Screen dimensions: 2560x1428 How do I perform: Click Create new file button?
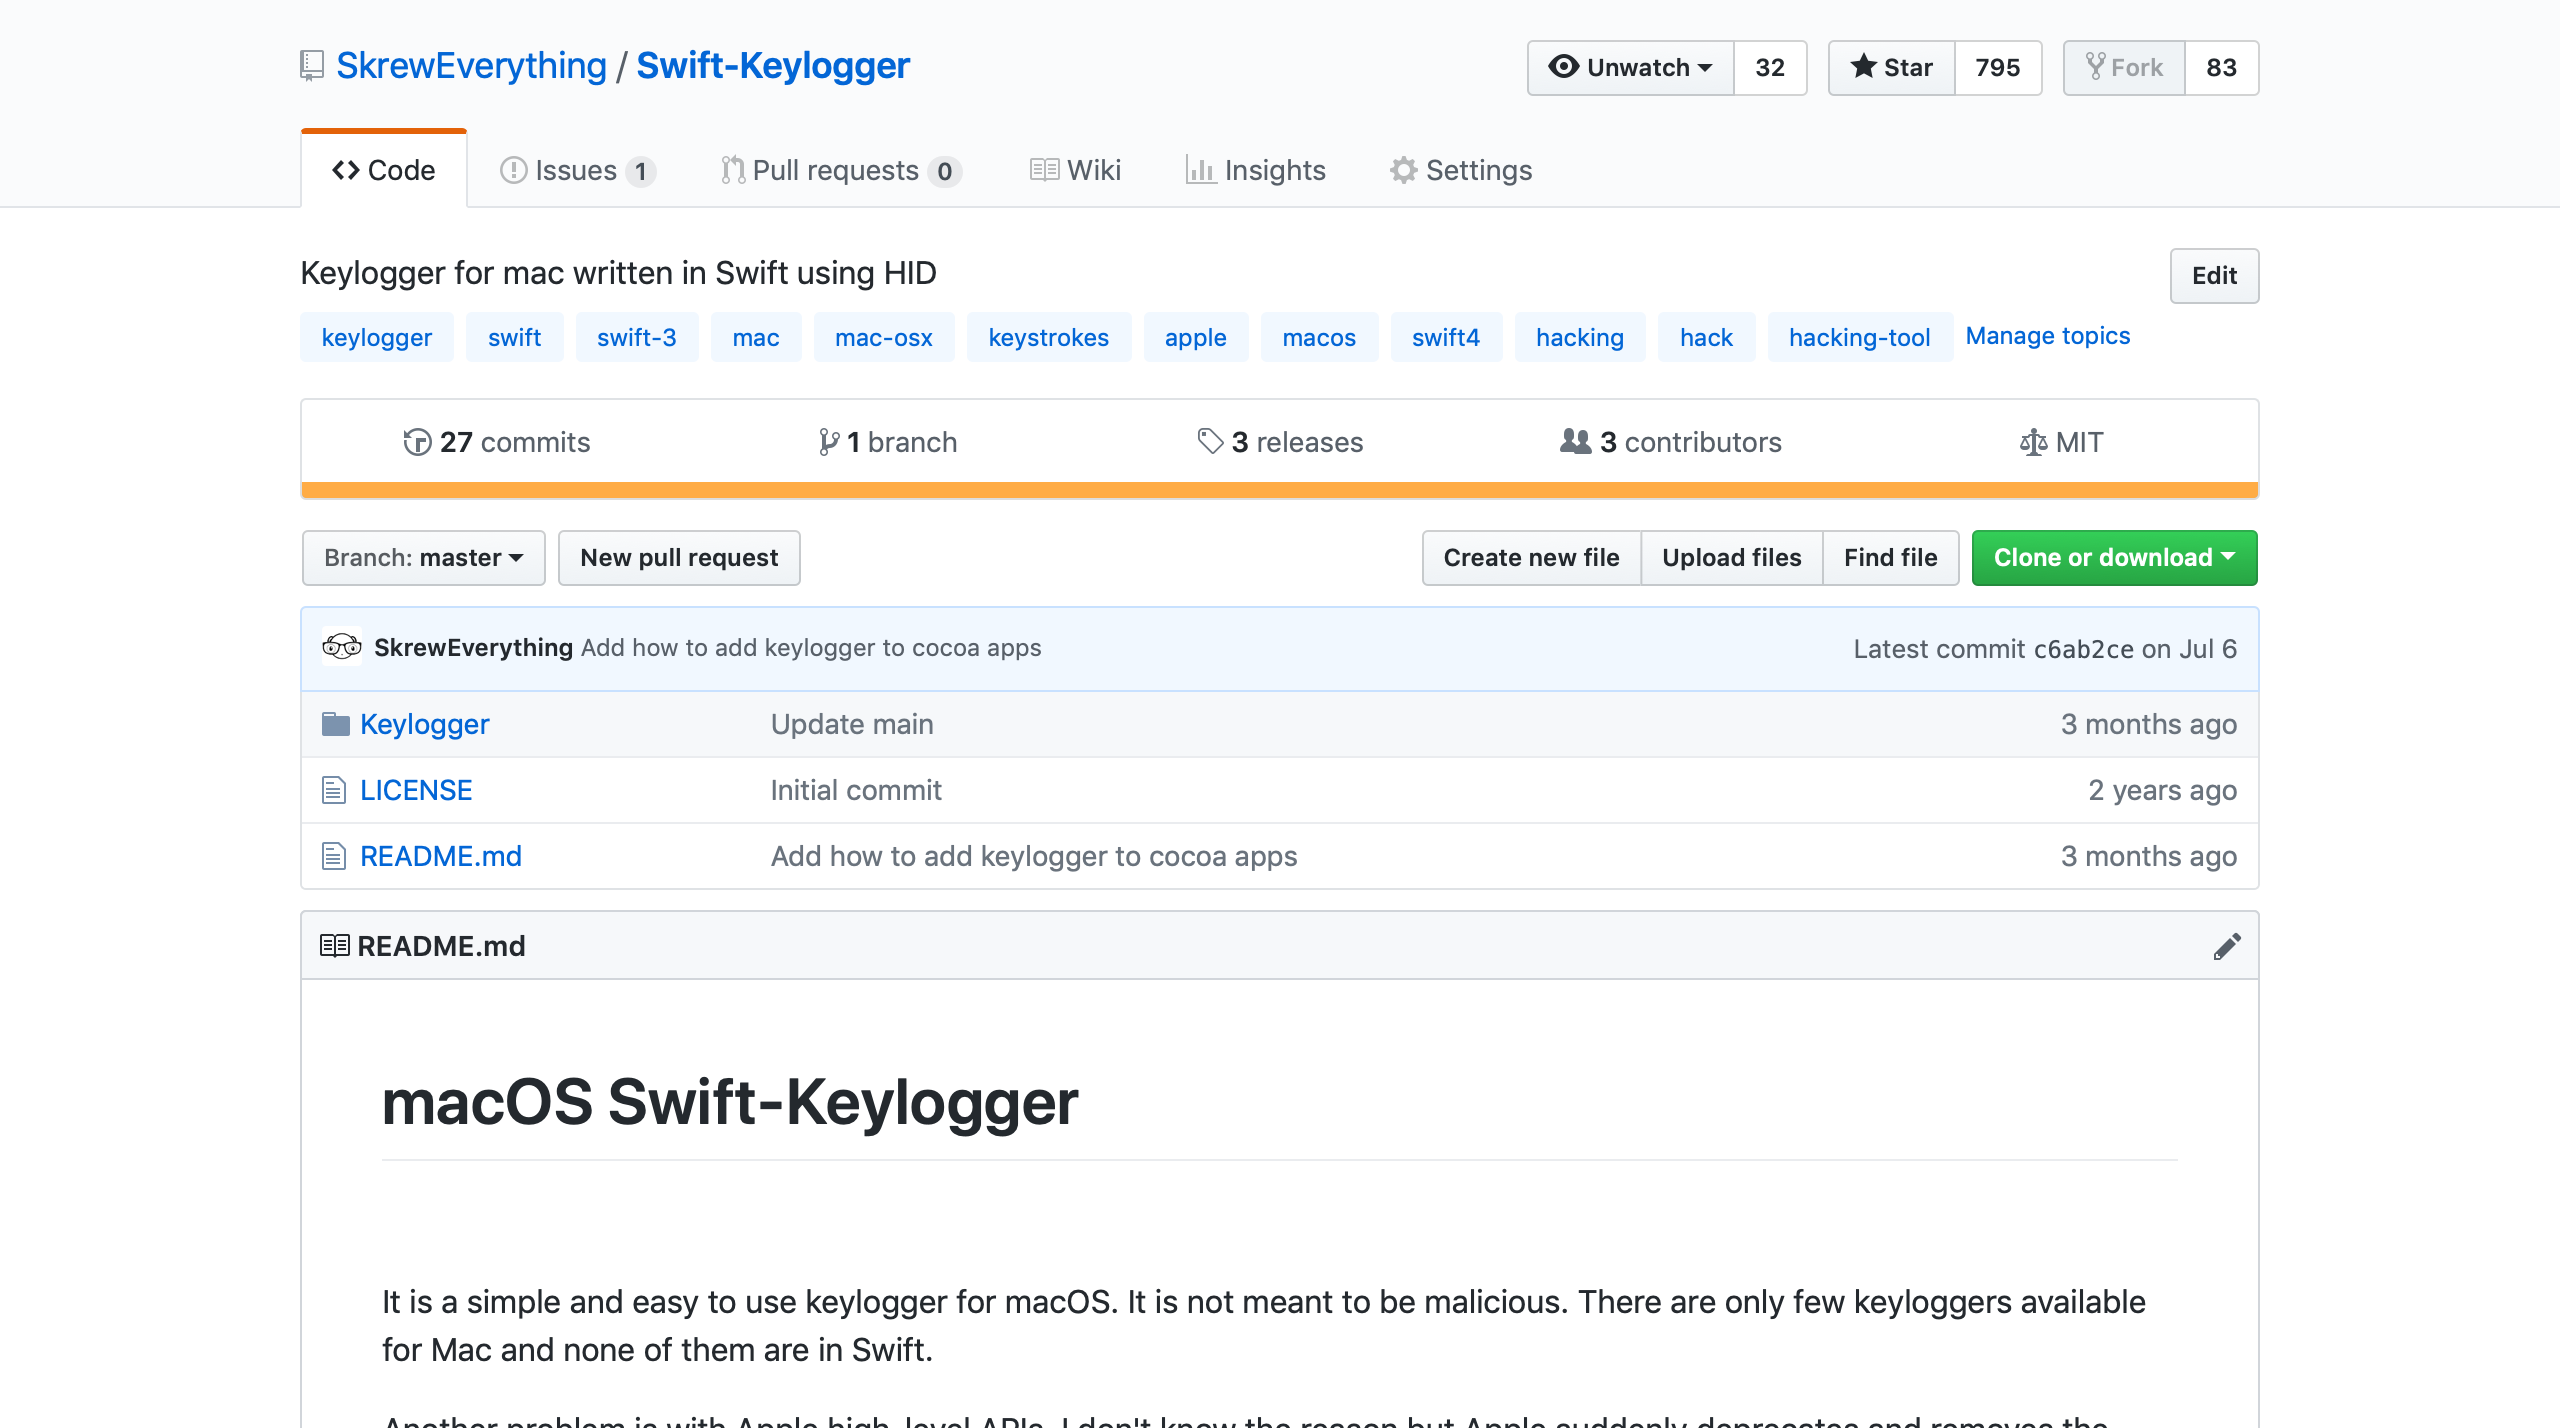[1531, 557]
